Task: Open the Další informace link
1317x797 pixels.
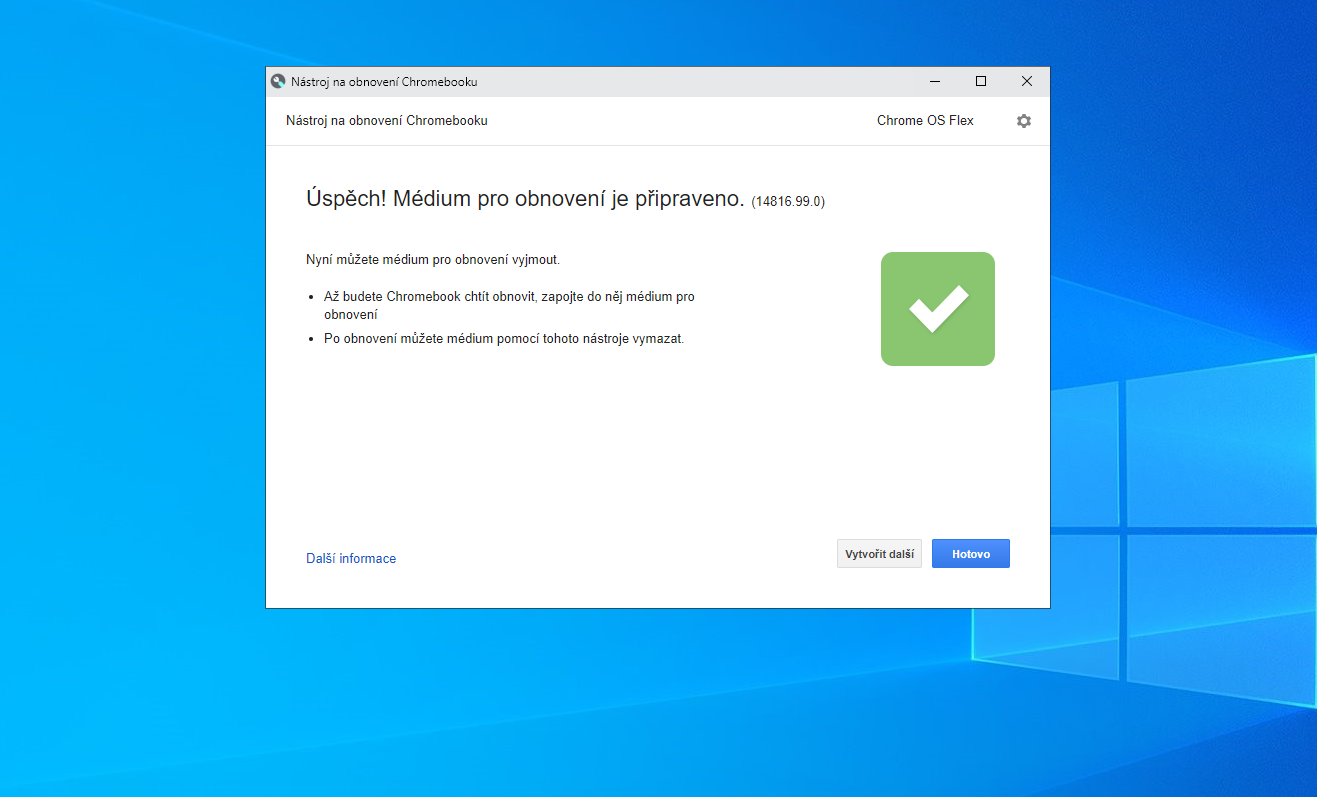Action: coord(351,559)
